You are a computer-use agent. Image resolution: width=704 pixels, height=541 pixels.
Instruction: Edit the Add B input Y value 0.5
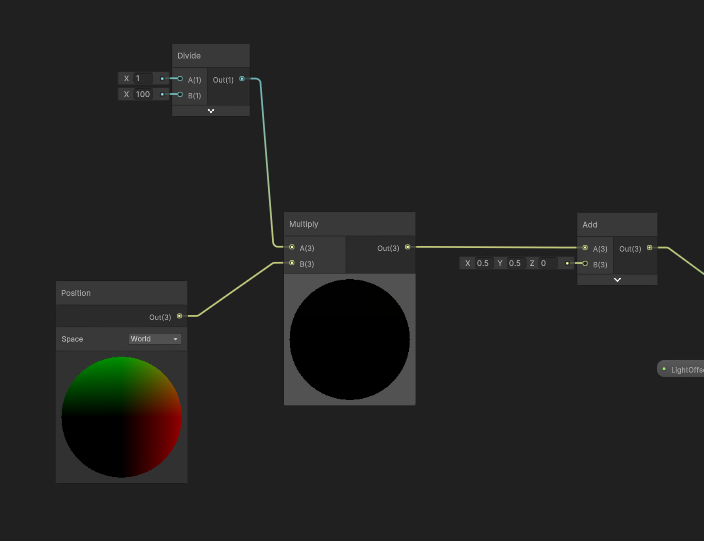515,263
